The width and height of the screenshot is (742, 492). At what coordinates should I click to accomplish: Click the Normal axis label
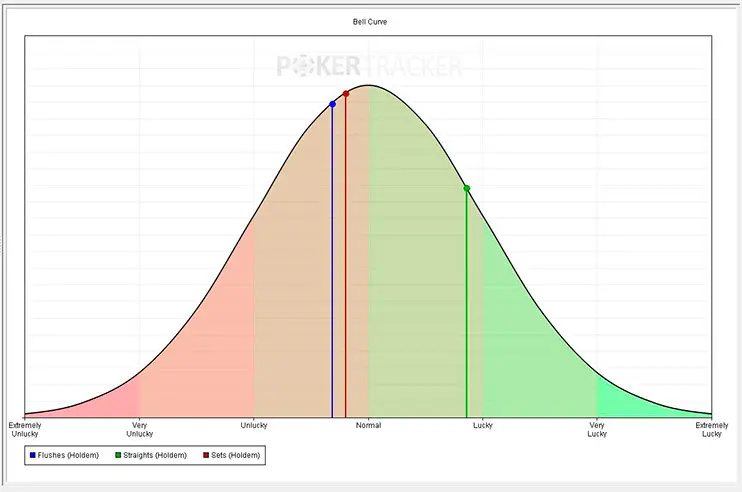368,425
